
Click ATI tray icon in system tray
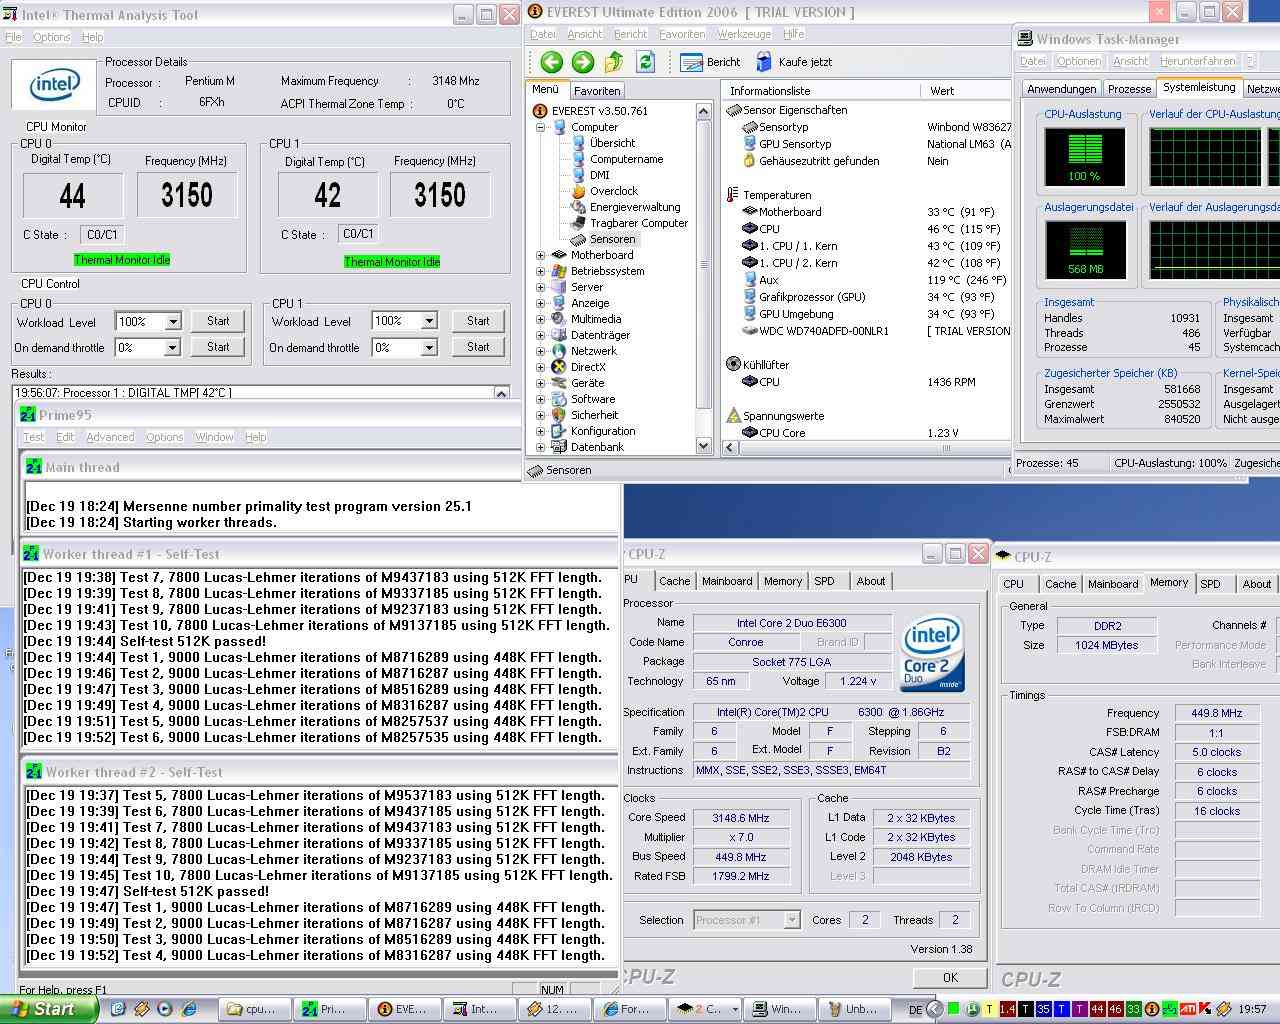pos(1189,1009)
